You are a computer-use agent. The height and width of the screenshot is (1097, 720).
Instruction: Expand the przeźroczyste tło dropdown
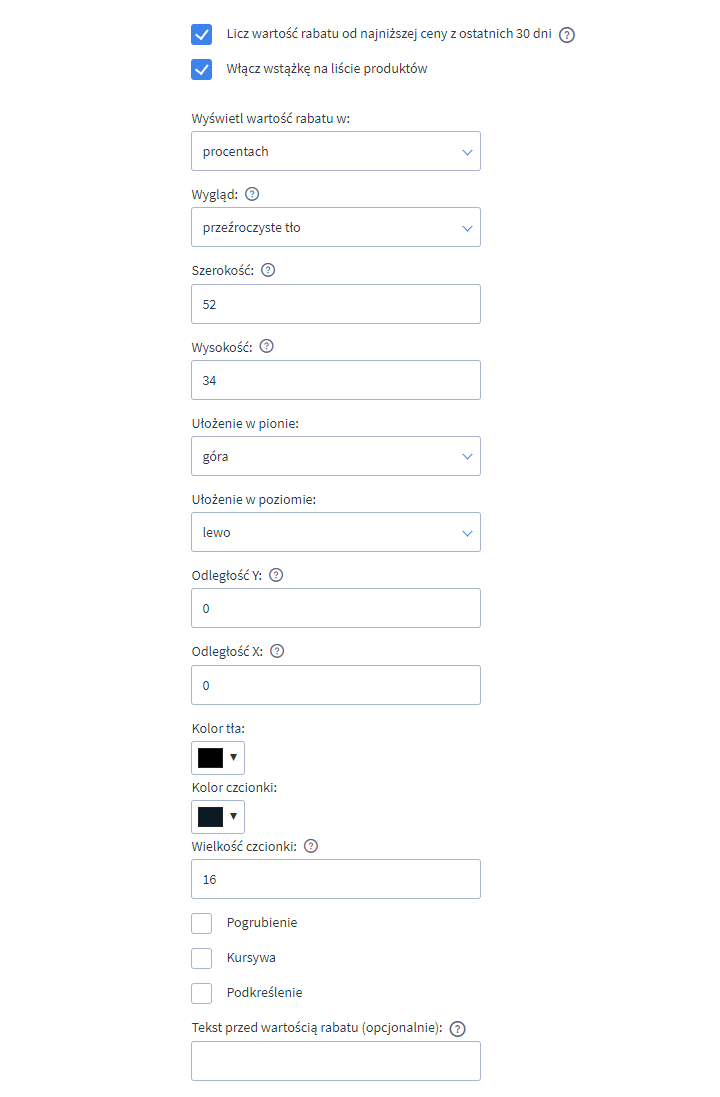[336, 227]
